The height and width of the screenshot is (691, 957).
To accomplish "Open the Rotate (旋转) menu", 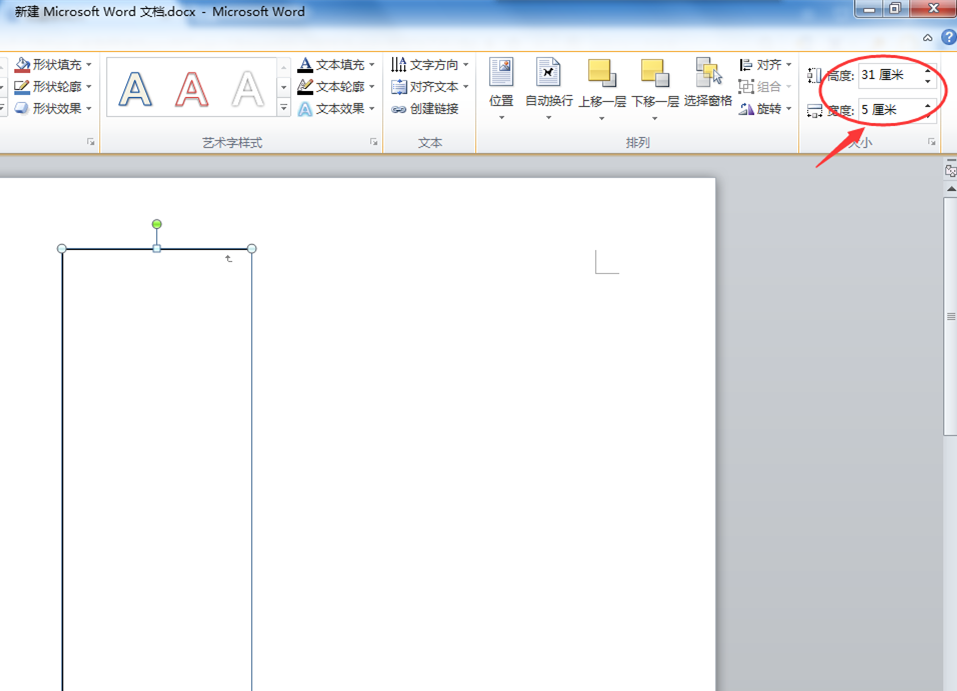I will pyautogui.click(x=765, y=109).
